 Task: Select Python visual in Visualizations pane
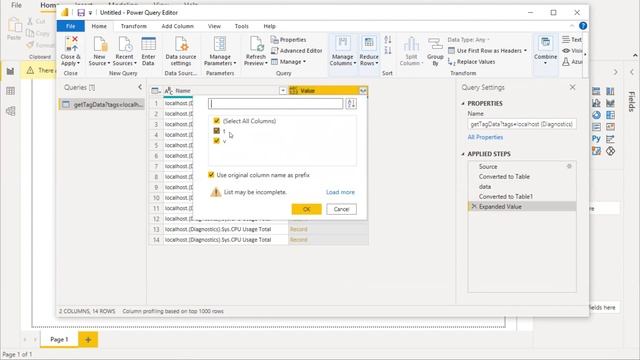click(596, 139)
